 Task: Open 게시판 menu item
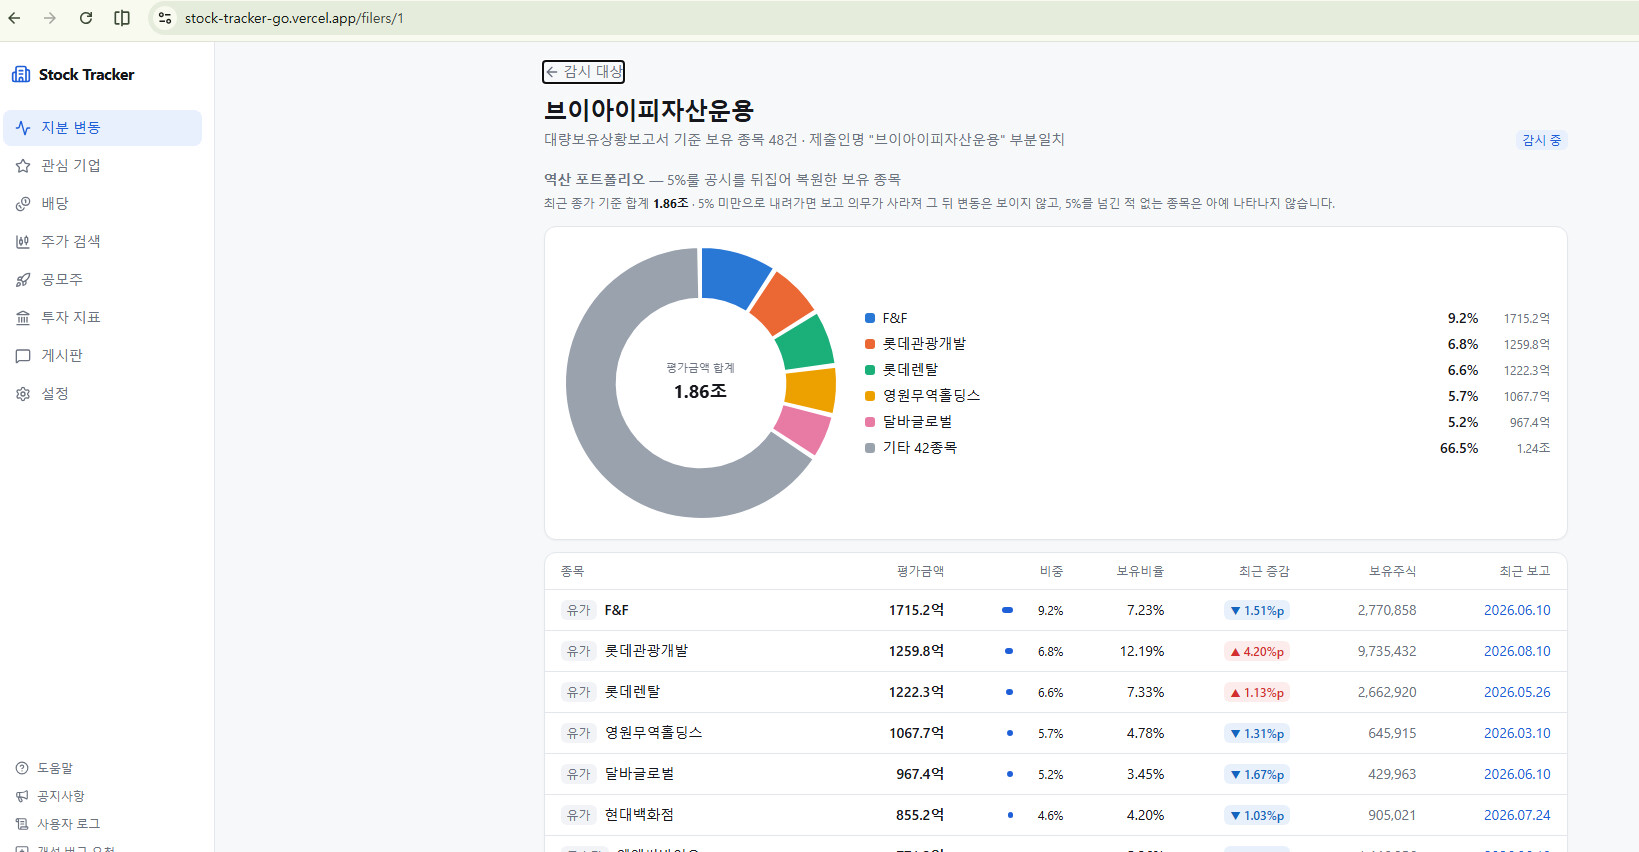[103, 356]
